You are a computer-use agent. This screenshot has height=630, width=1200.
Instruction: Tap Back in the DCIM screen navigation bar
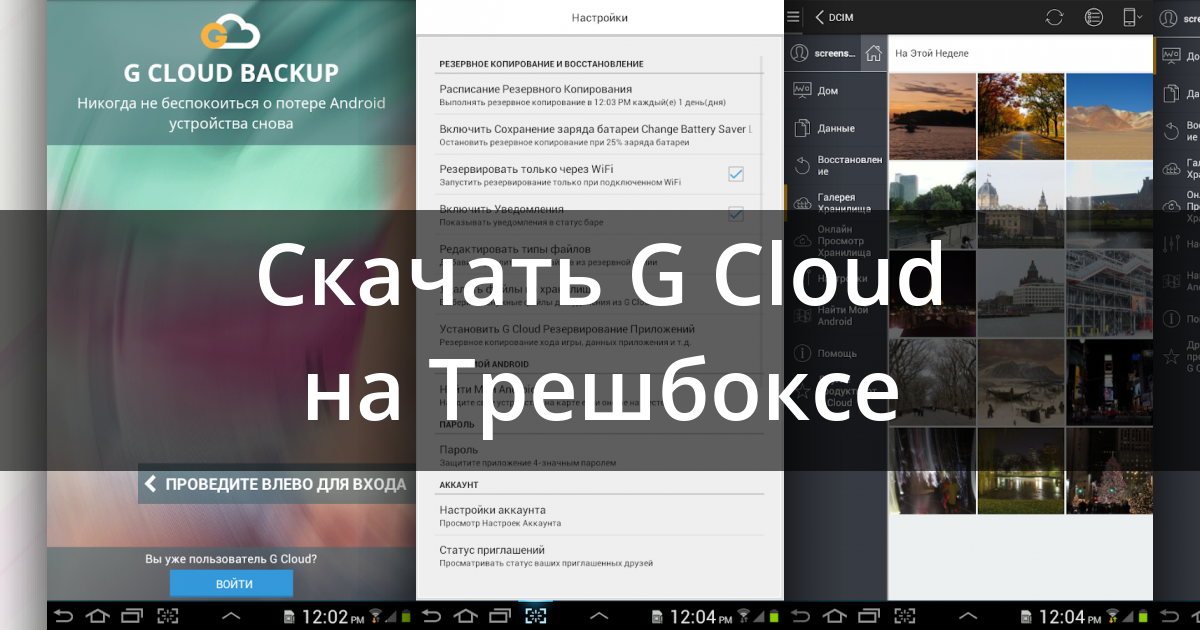tap(799, 616)
